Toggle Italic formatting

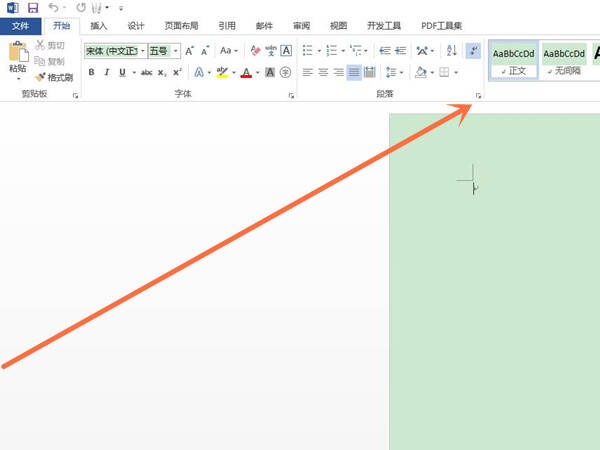(x=107, y=72)
